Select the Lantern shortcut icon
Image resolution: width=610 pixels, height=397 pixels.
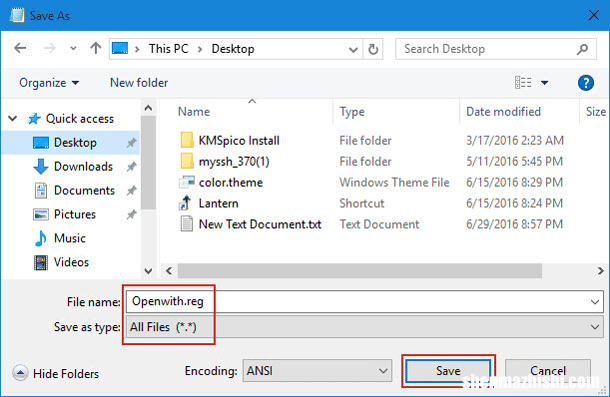pyautogui.click(x=186, y=203)
